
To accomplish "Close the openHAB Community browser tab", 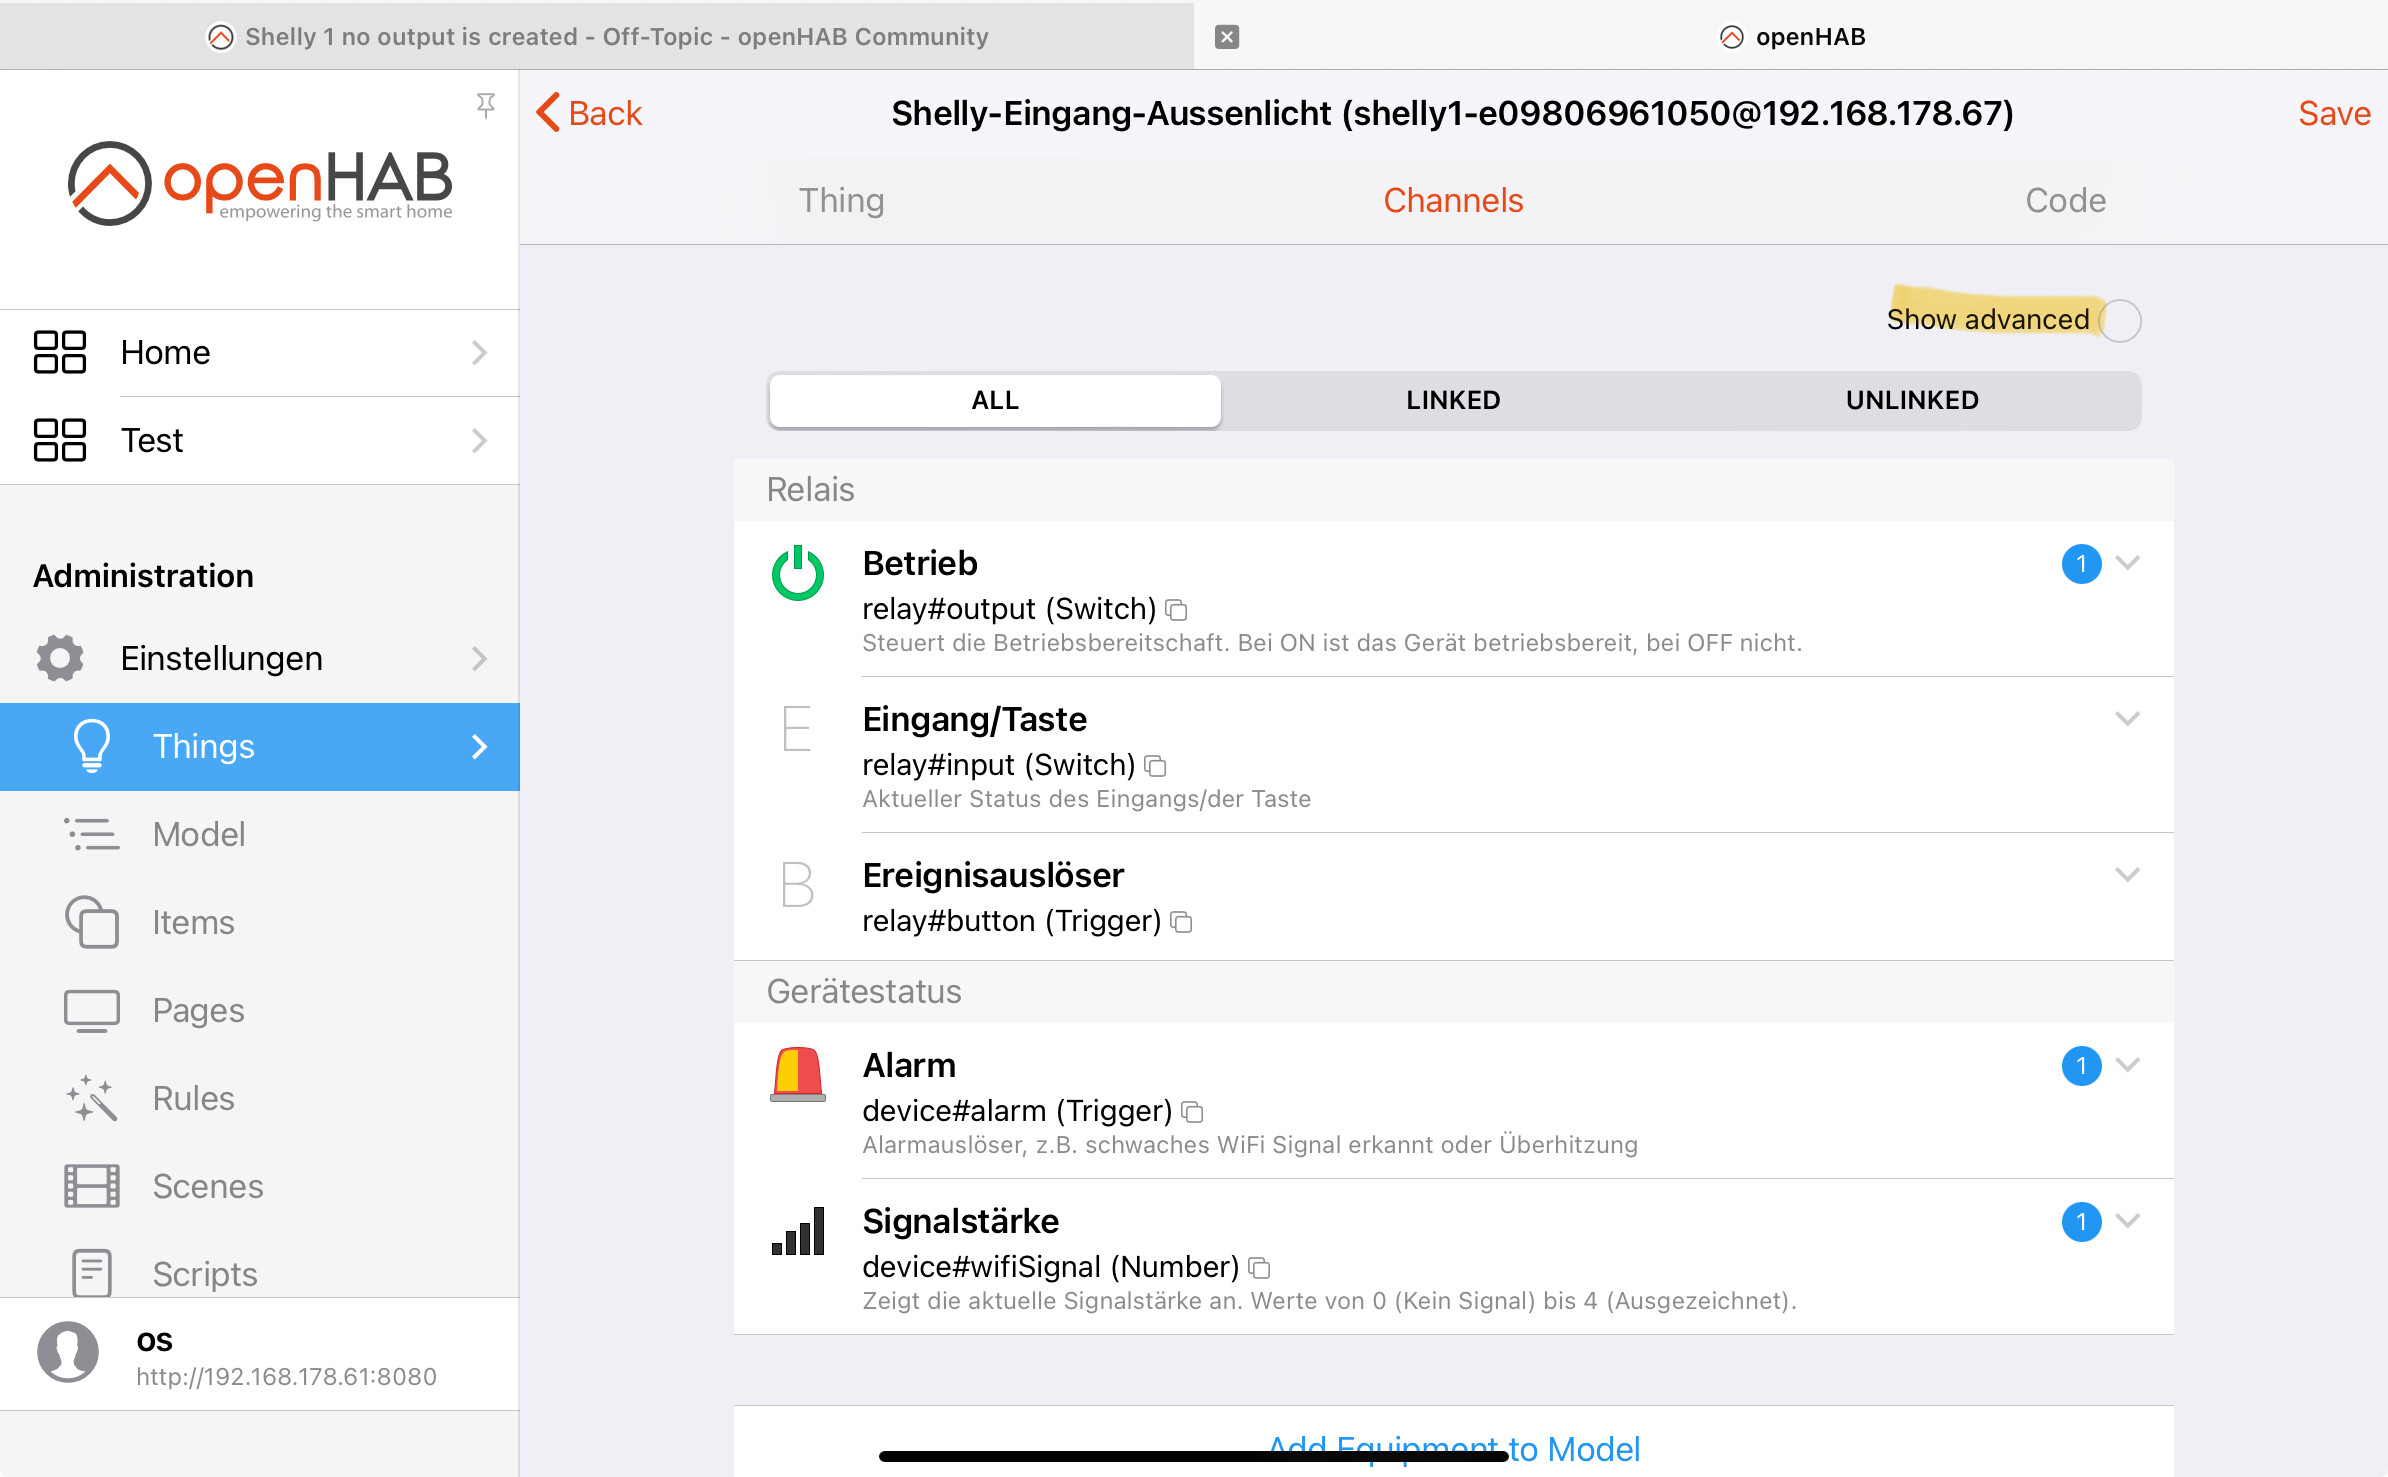I will point(1227,37).
